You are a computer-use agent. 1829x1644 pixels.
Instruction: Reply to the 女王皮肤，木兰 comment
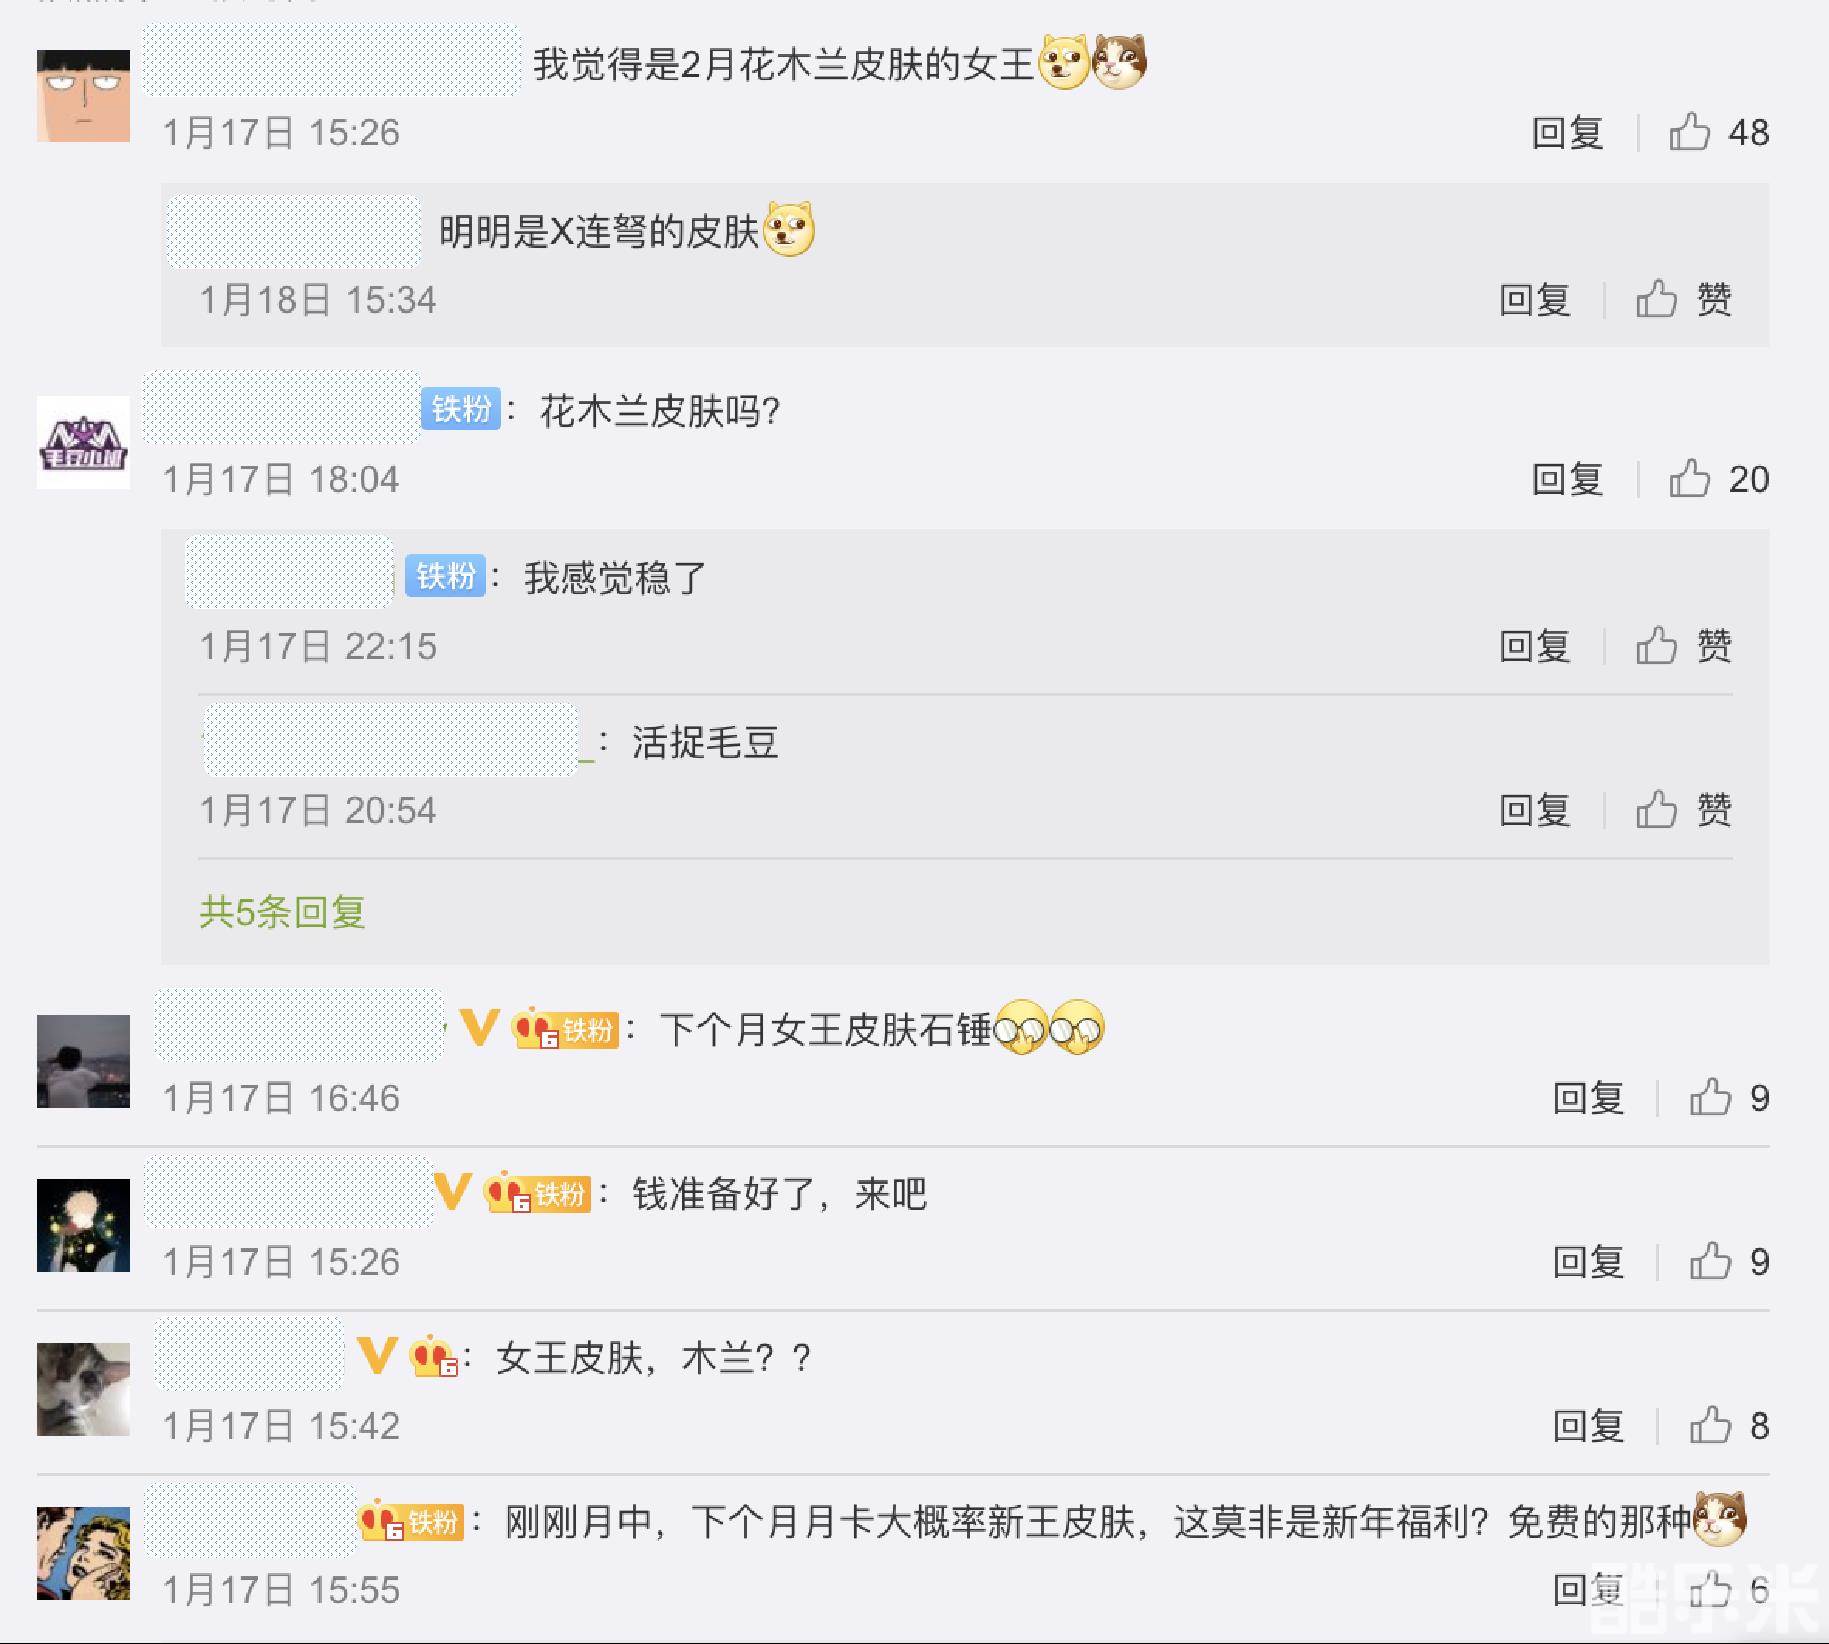pos(1588,1426)
